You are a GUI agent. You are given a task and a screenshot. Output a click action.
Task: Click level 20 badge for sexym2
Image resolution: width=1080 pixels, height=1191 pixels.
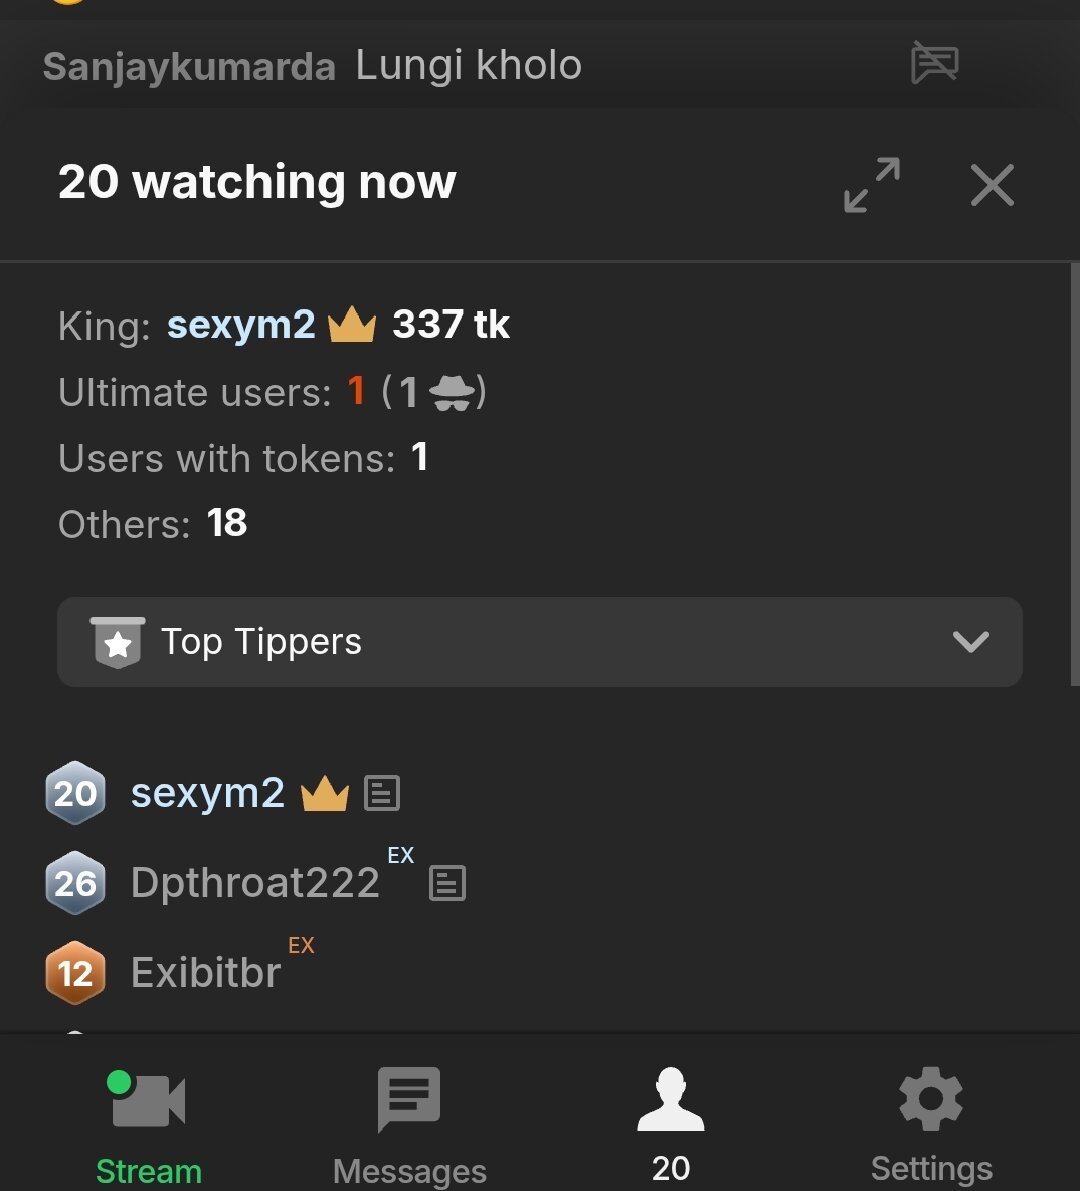(75, 795)
